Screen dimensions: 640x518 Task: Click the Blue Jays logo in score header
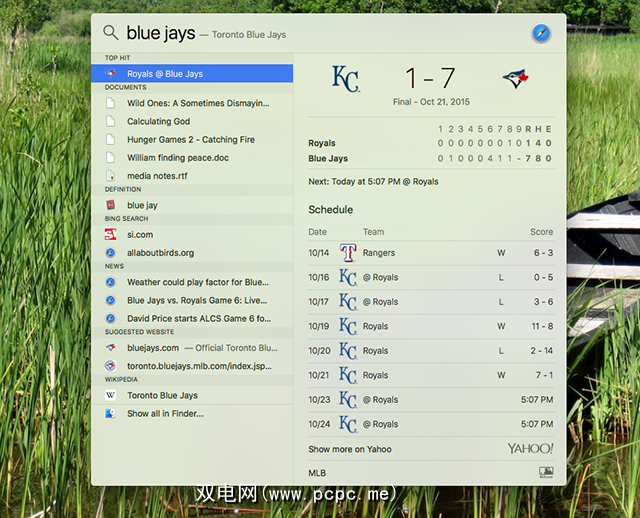pyautogui.click(x=516, y=79)
